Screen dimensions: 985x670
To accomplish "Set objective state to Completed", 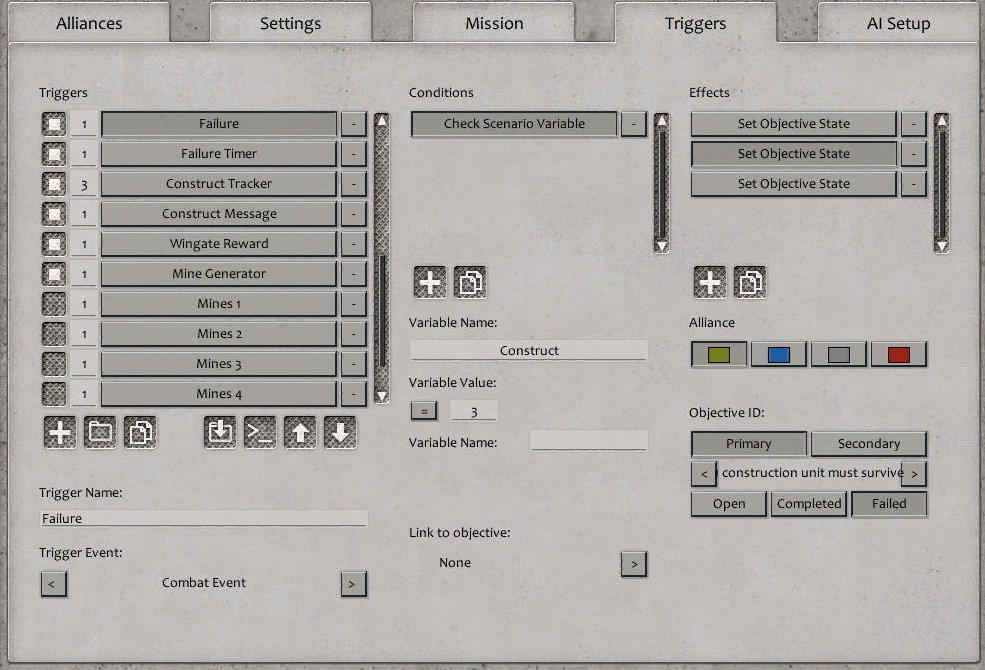I will (809, 504).
